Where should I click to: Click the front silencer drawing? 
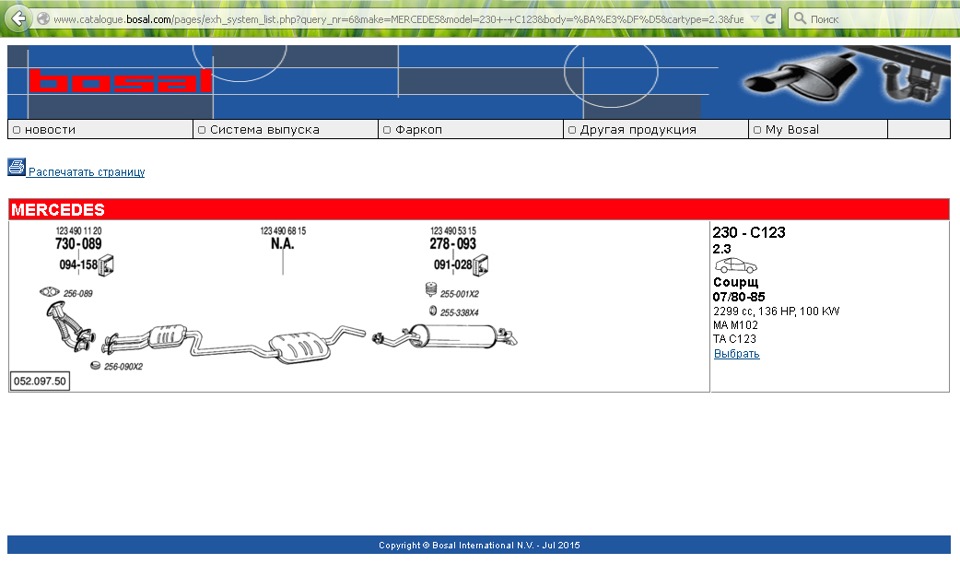tap(167, 336)
